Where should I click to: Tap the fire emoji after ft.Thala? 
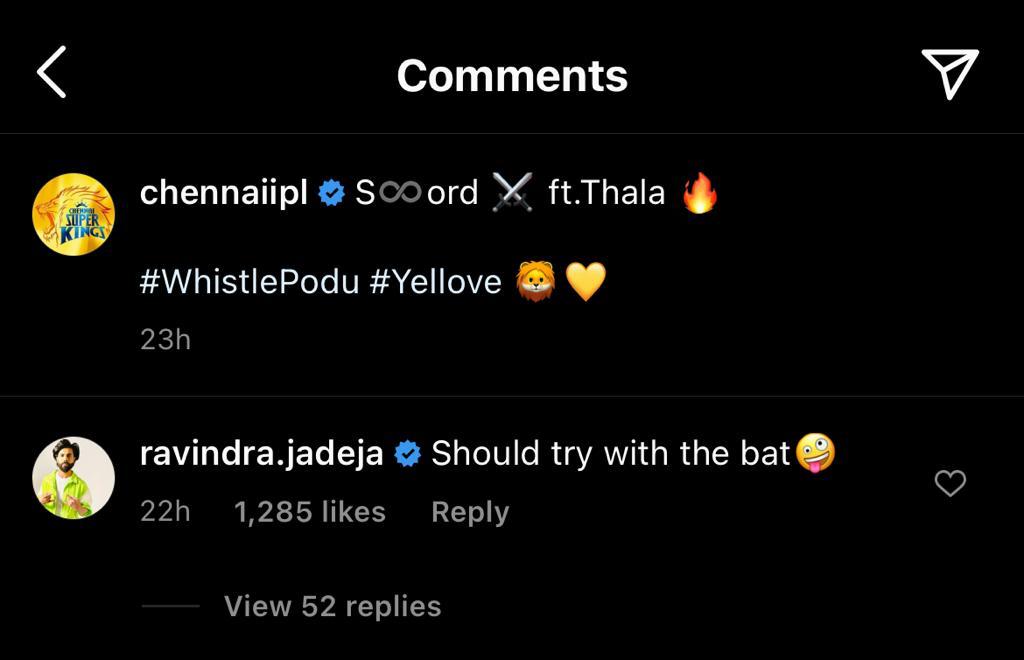pyautogui.click(x=699, y=192)
